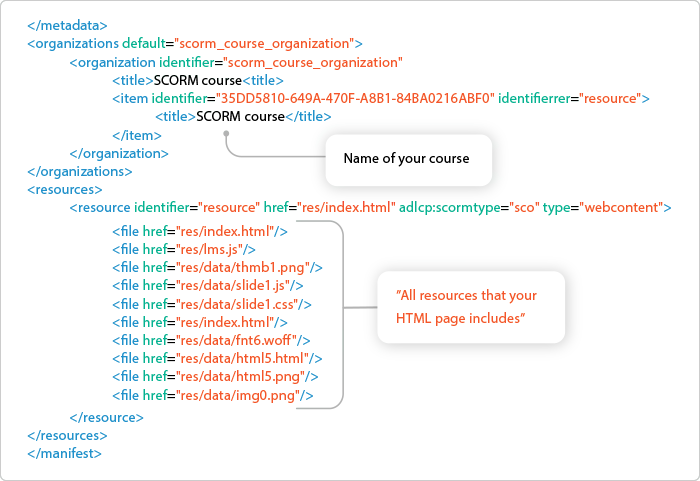Click the organization identifier line
700x481 pixels.
[x=236, y=63]
